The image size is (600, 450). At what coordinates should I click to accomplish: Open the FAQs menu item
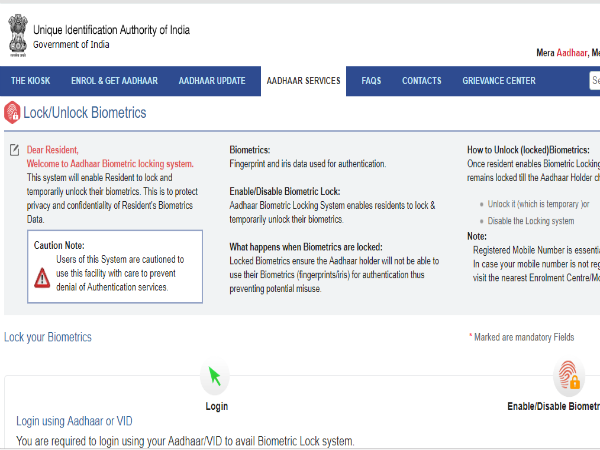(x=371, y=81)
